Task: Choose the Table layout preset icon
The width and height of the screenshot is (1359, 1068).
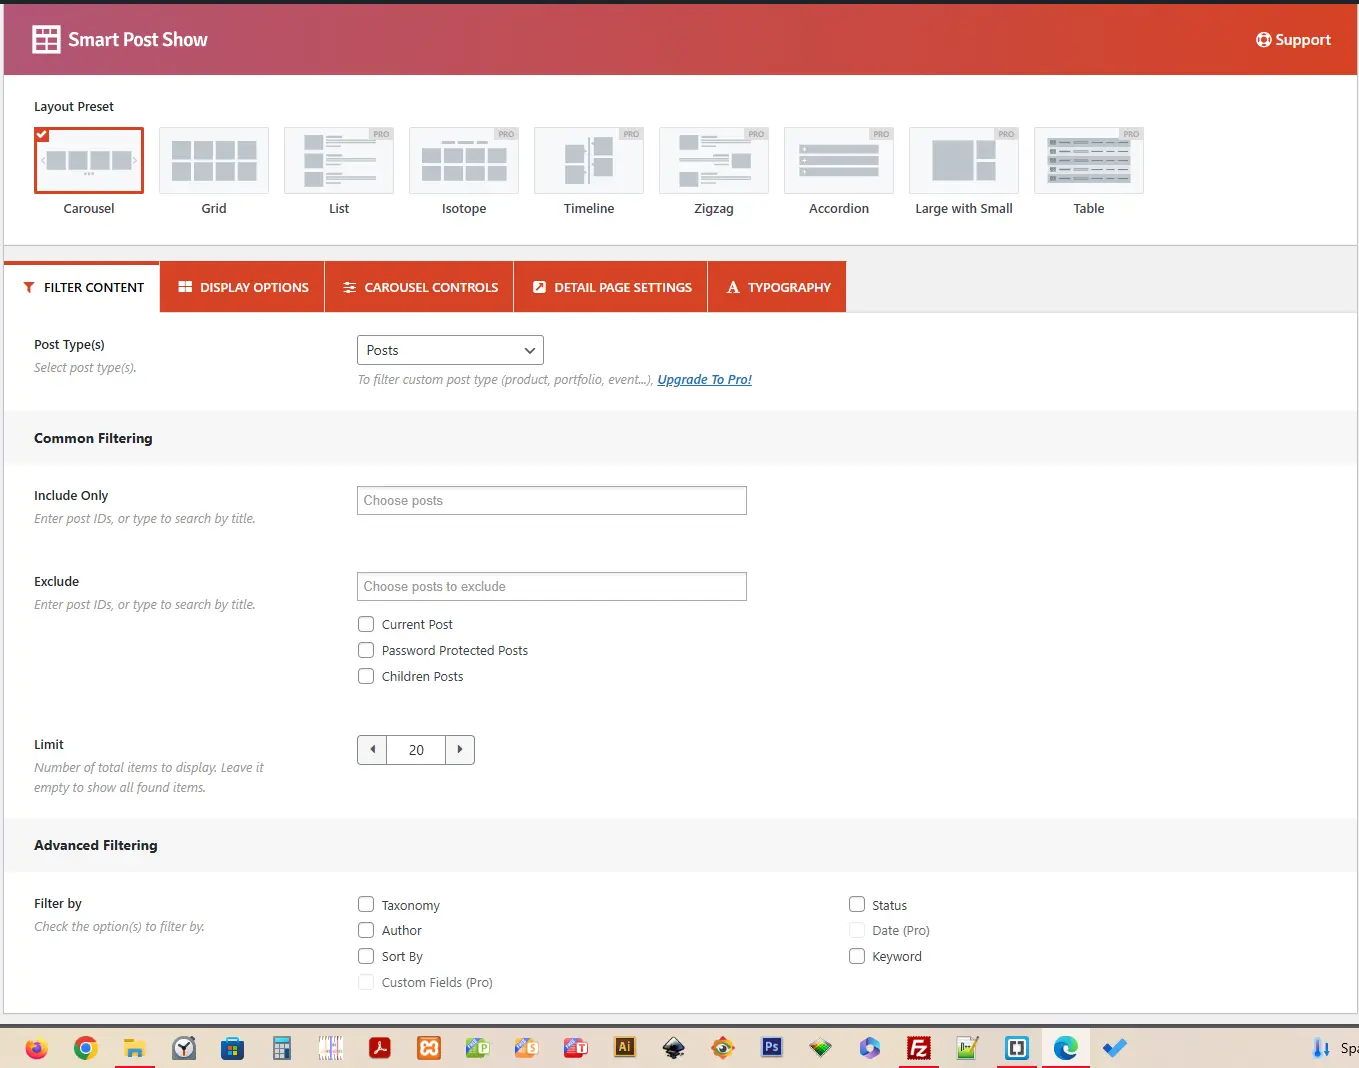Action: 1089,160
